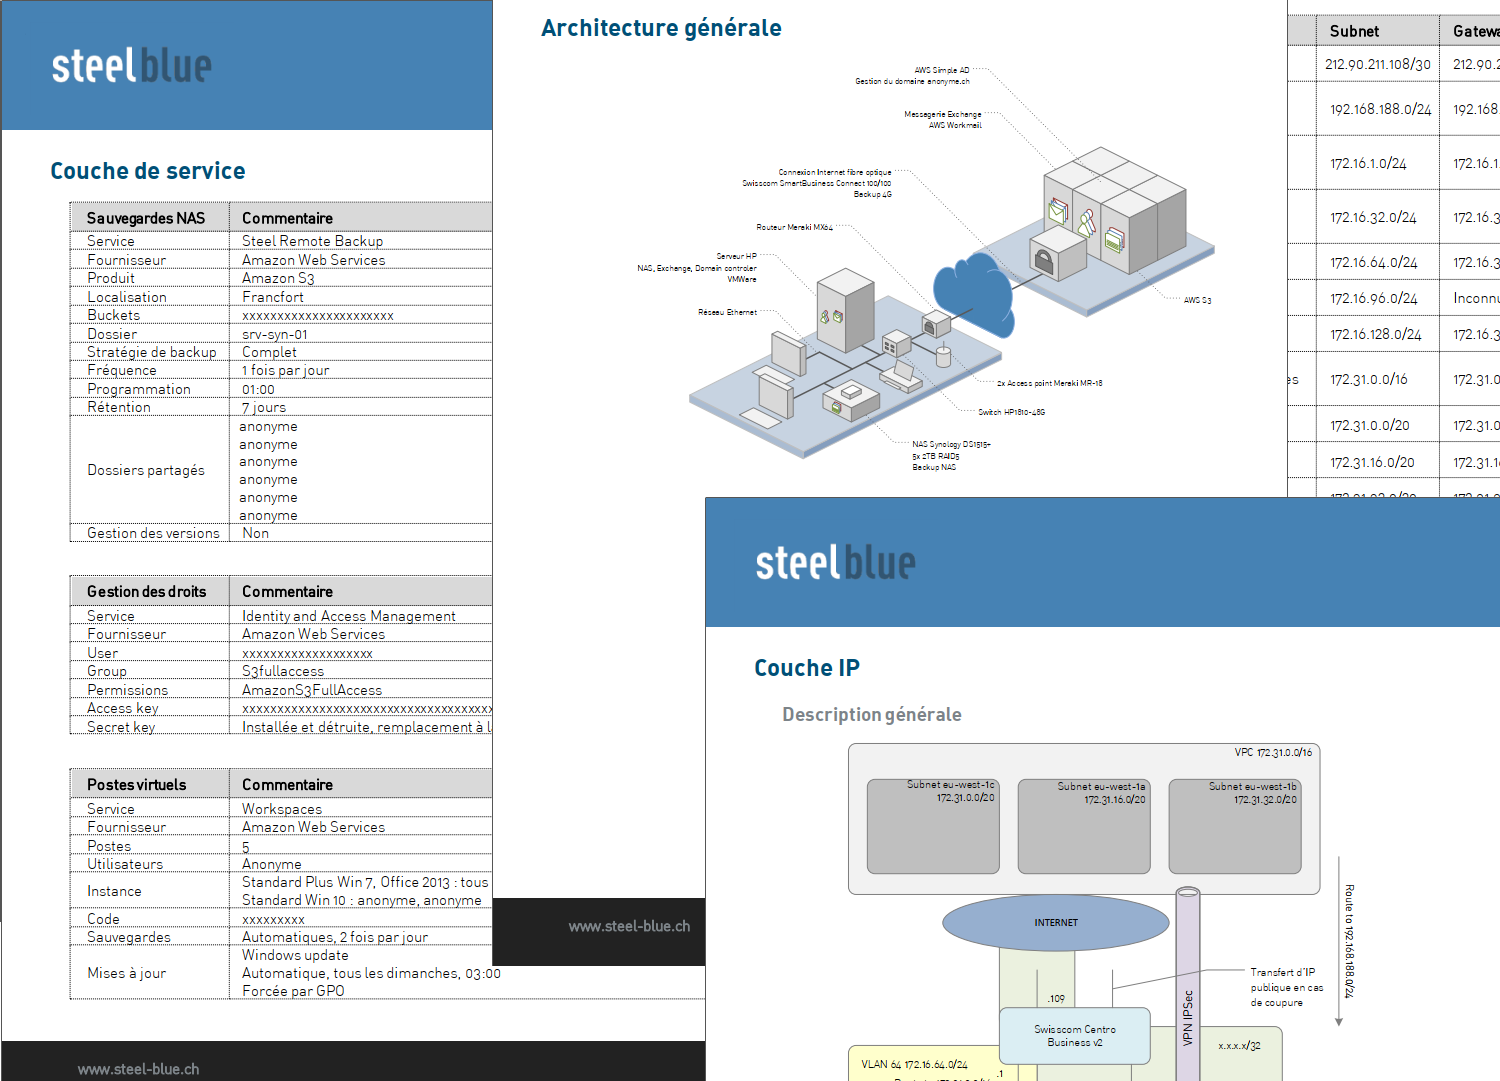
Task: Click the 'Switch HP1810-48G' diagram label
Action: pyautogui.click(x=1011, y=412)
